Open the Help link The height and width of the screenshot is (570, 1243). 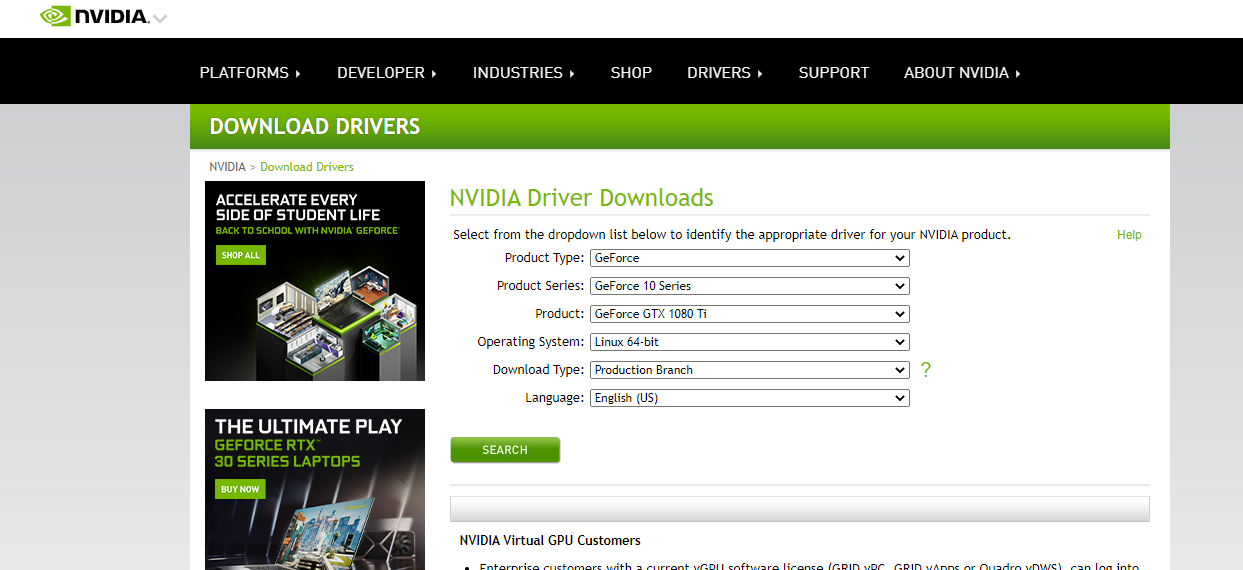(x=1129, y=235)
